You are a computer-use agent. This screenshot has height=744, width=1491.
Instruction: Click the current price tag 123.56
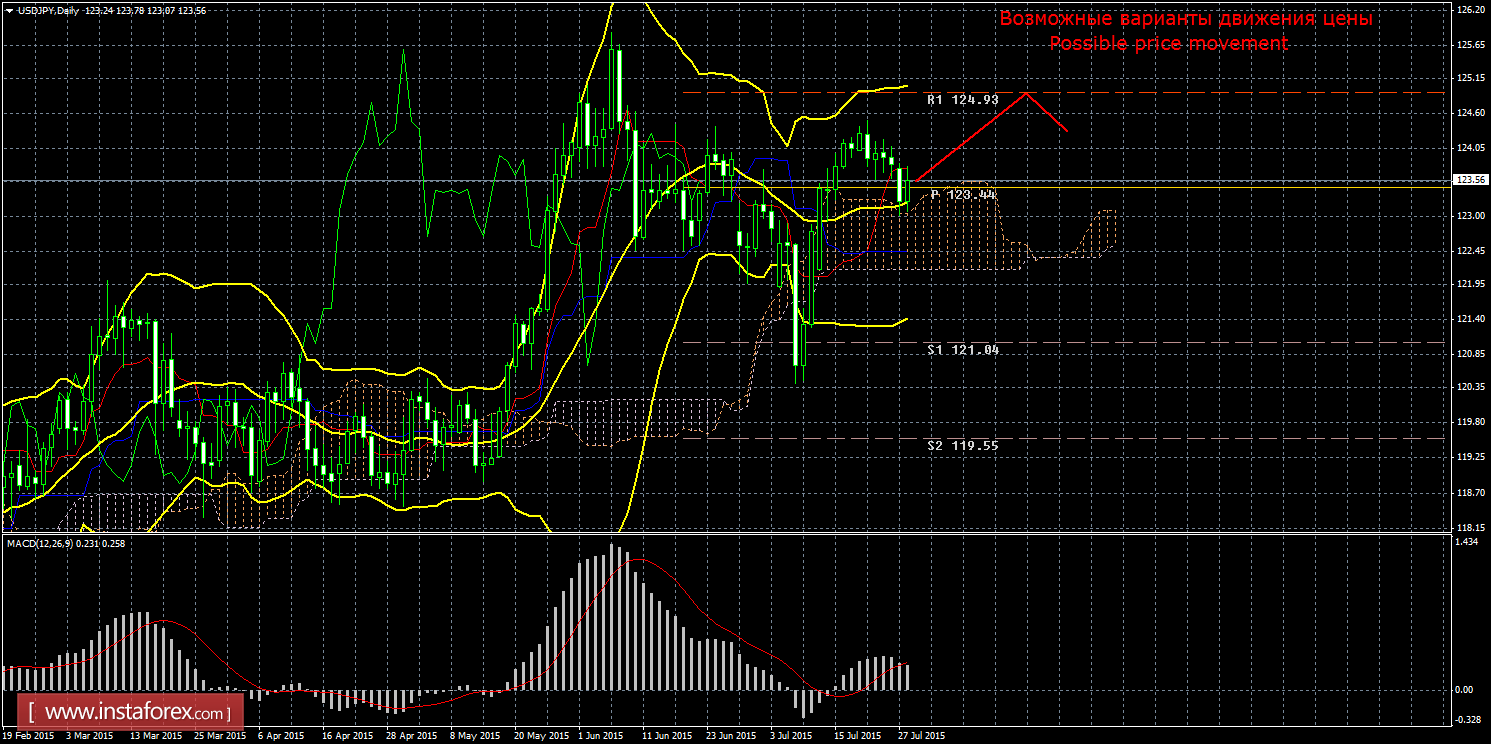(x=1469, y=181)
